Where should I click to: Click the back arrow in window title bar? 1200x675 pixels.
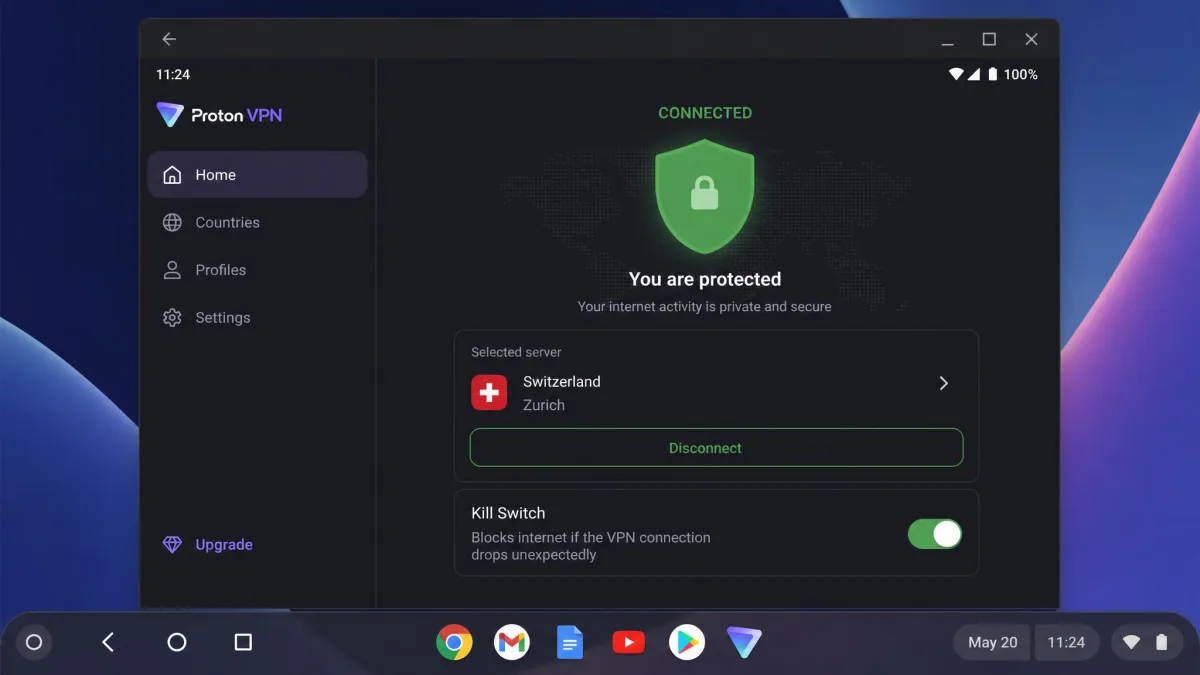169,39
